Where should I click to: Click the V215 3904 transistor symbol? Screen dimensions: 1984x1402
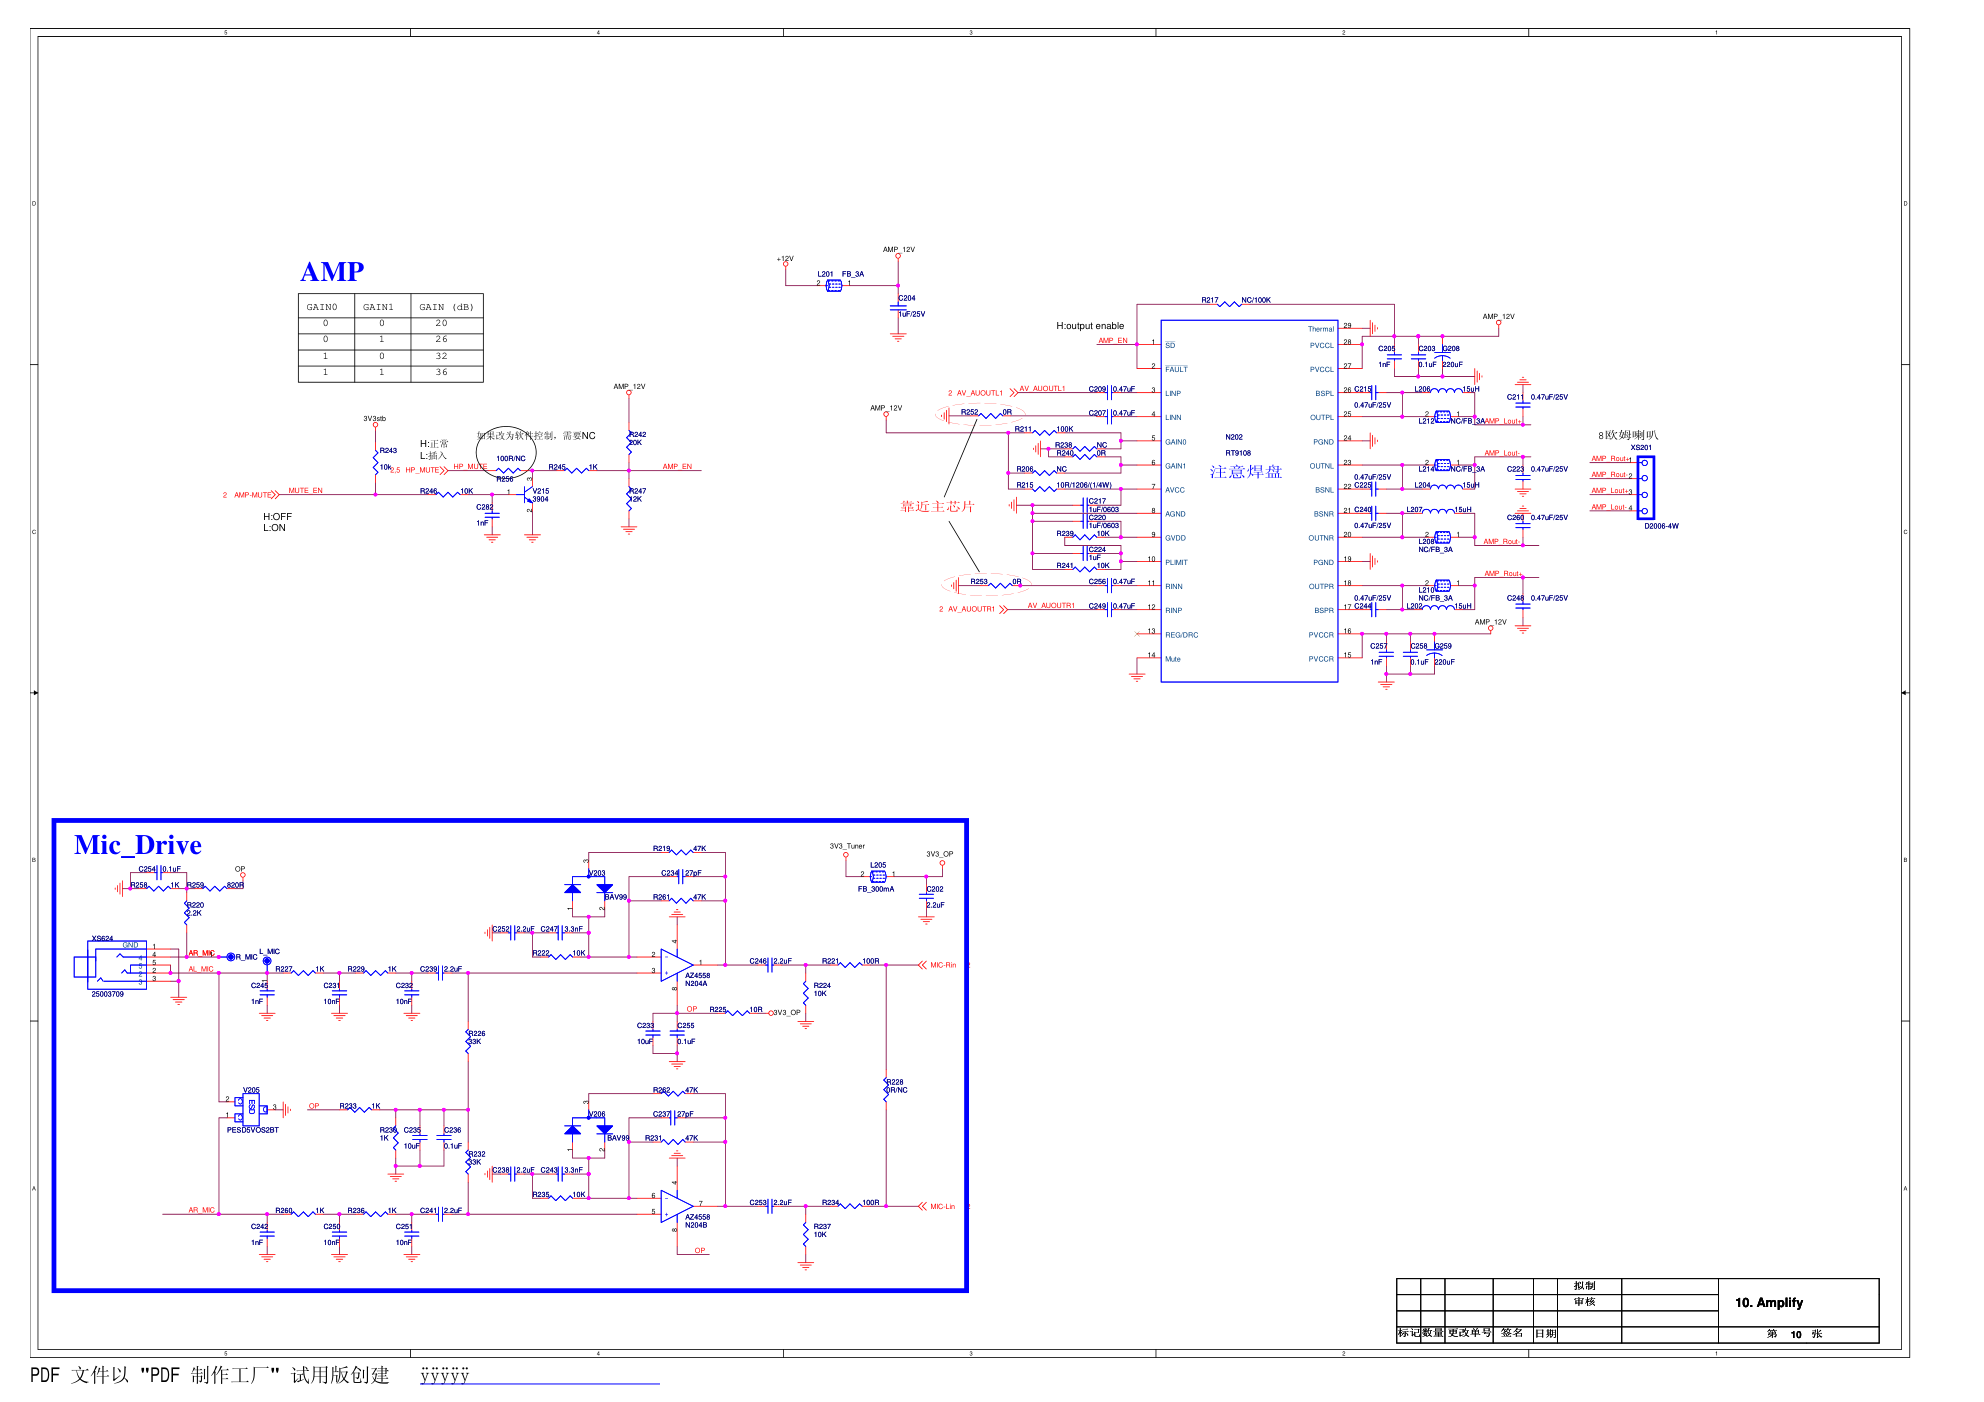(x=528, y=494)
